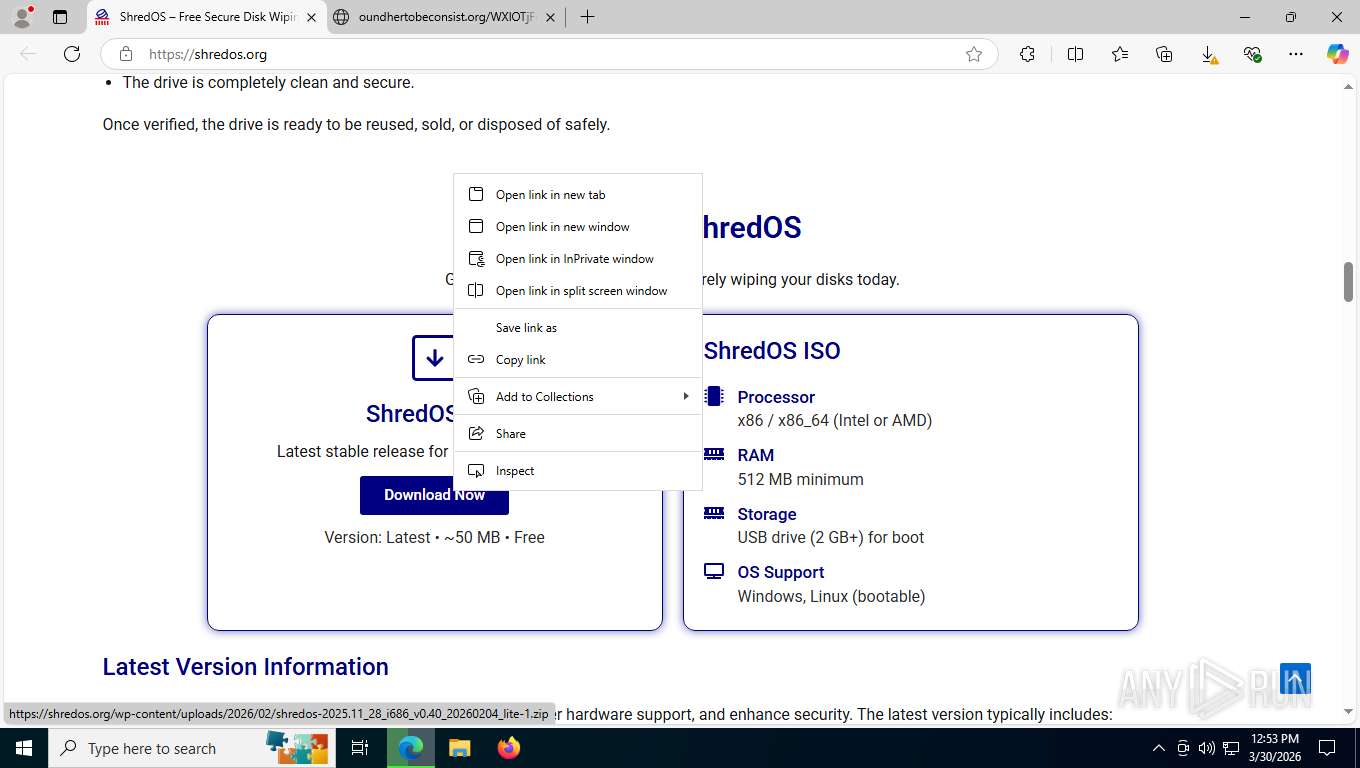The height and width of the screenshot is (768, 1360).
Task: Click the text Windows, Linux (bootable)
Action: tap(831, 597)
